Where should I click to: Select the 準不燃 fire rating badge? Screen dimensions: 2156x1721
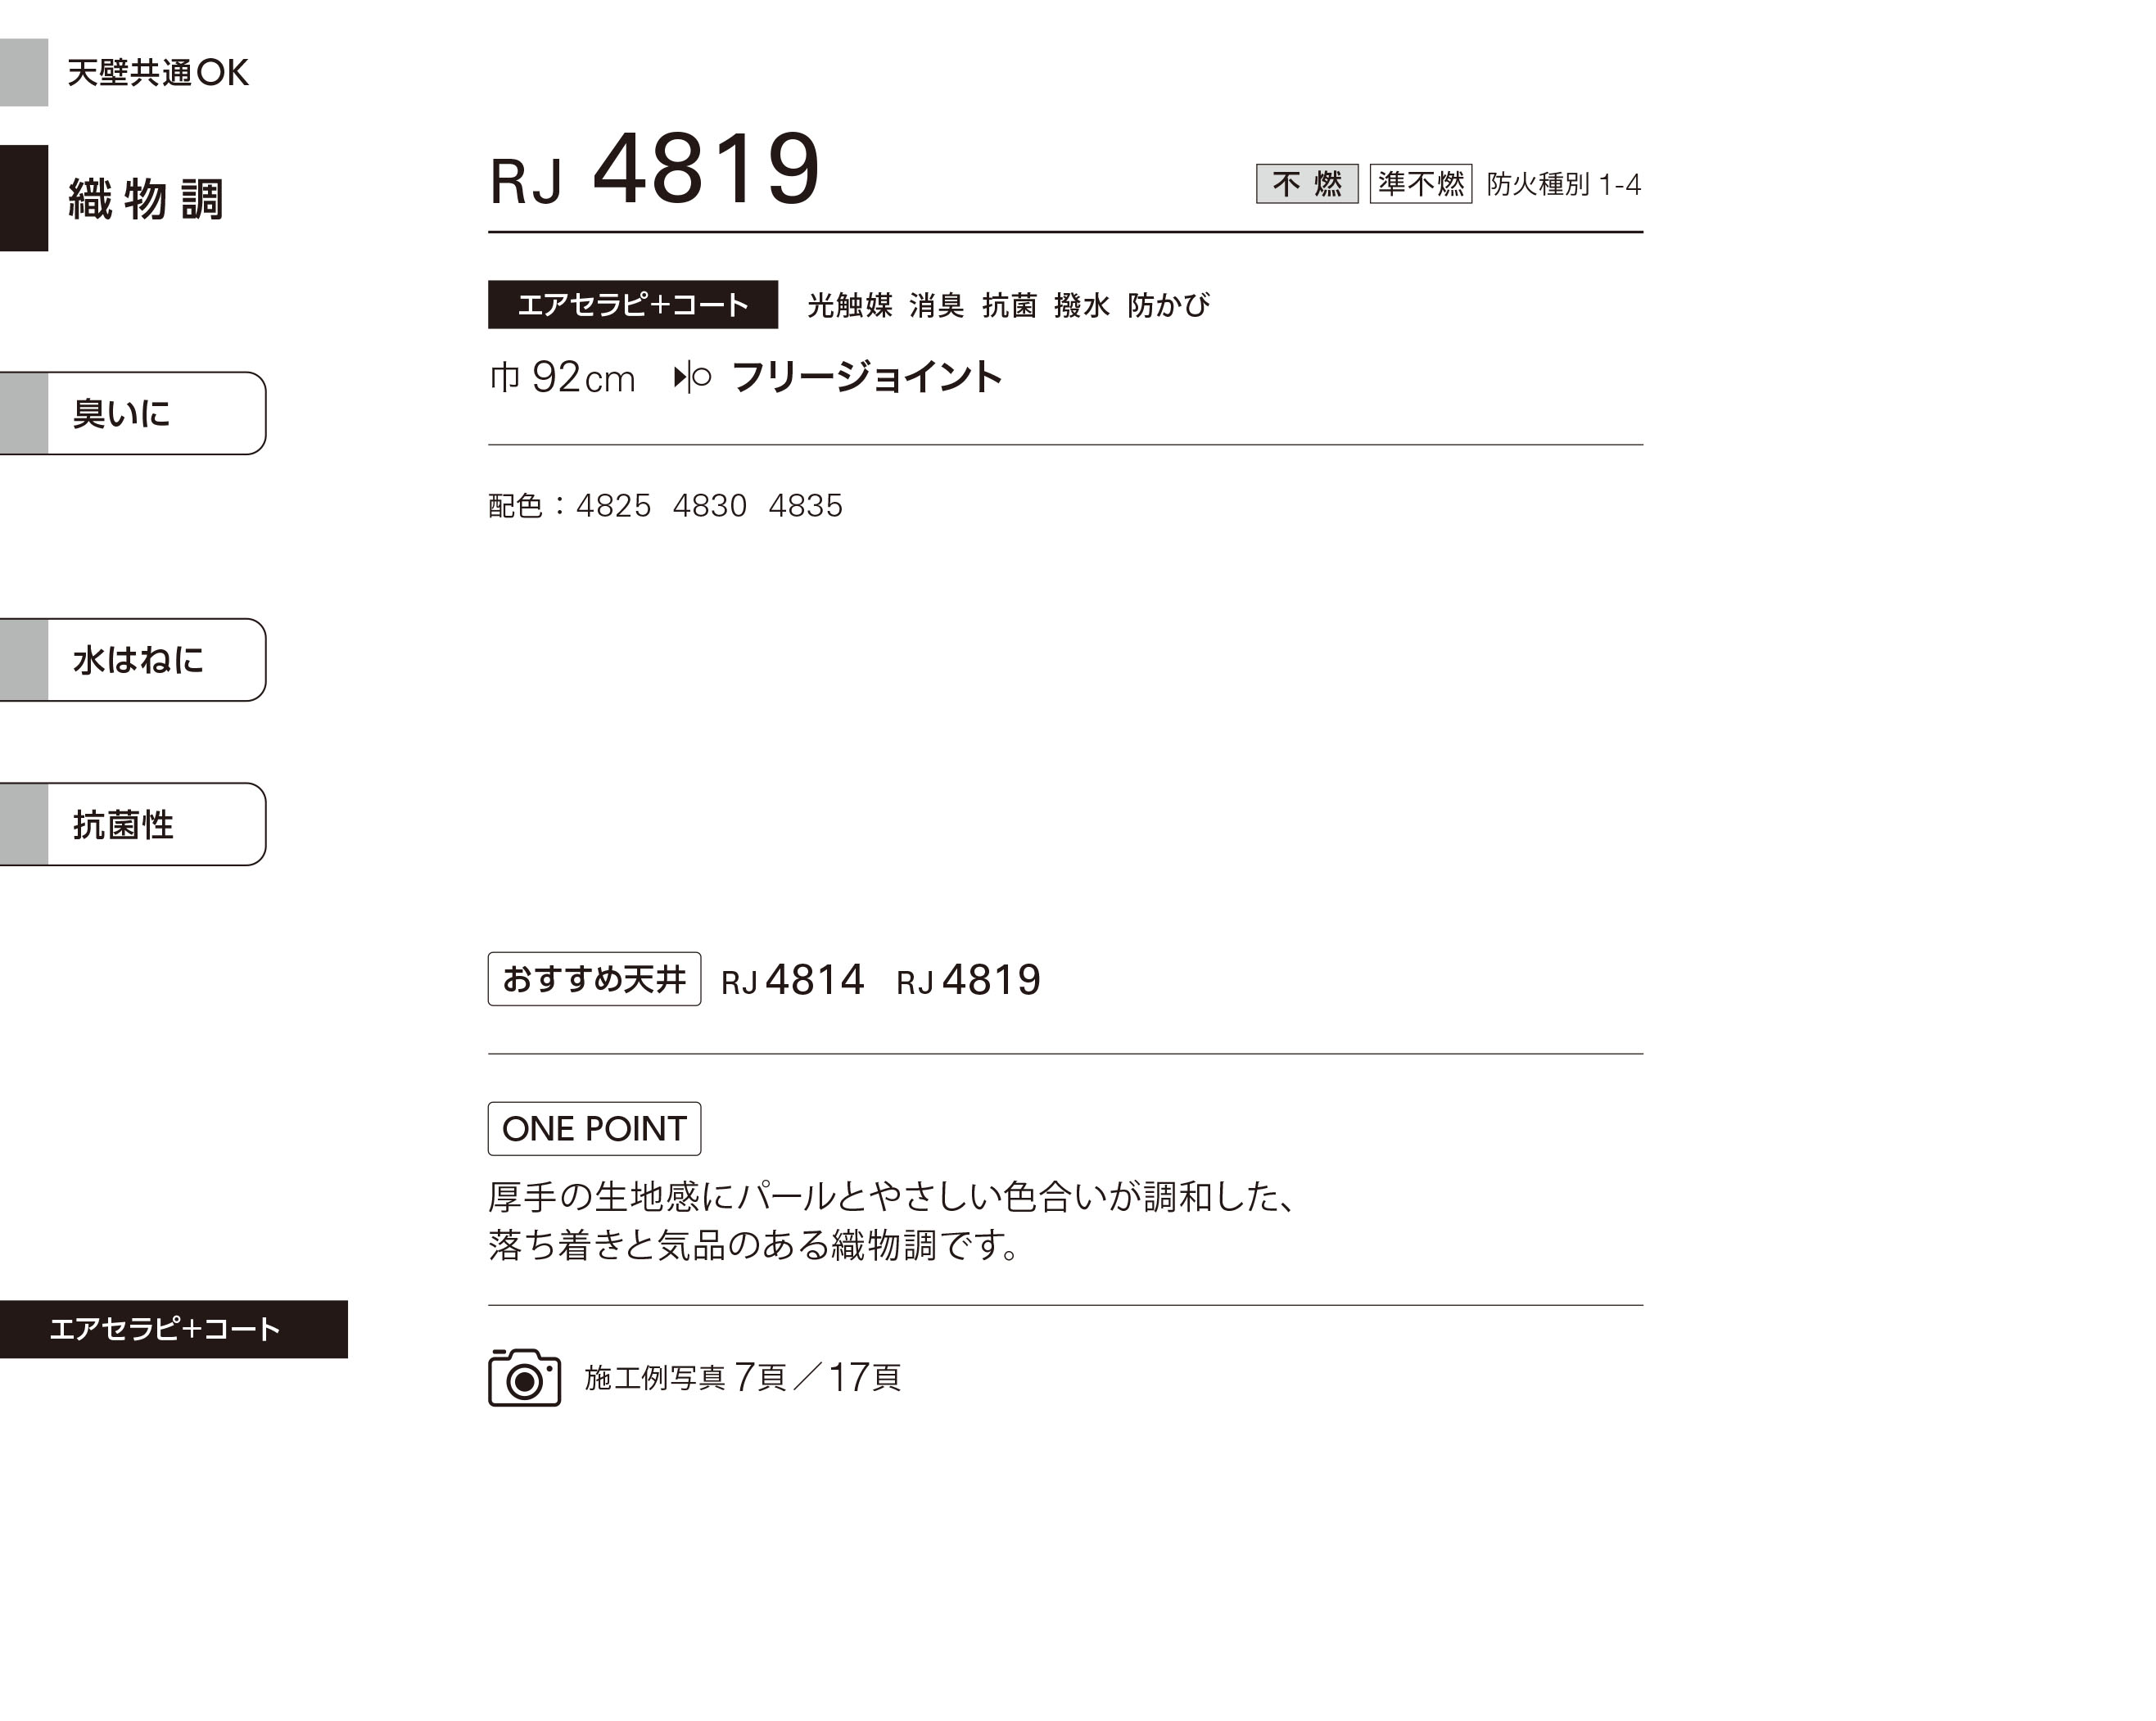pyautogui.click(x=1420, y=184)
